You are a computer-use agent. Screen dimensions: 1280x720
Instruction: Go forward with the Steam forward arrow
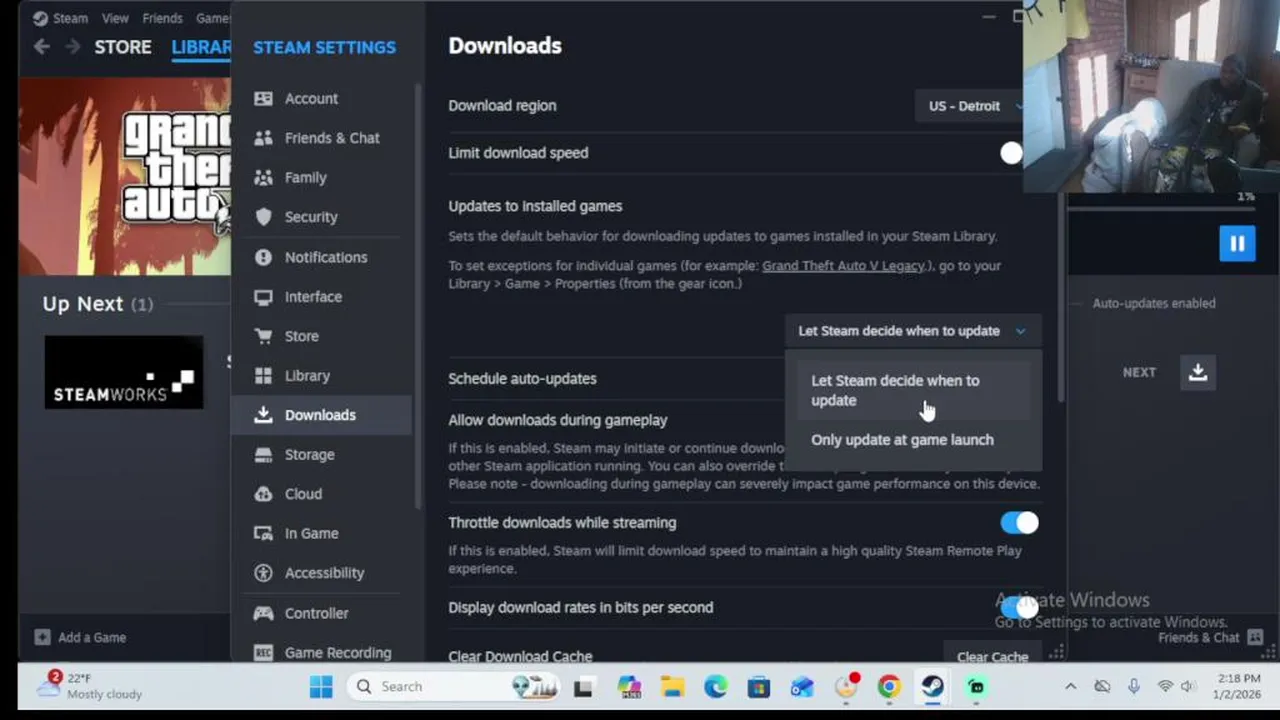point(72,47)
